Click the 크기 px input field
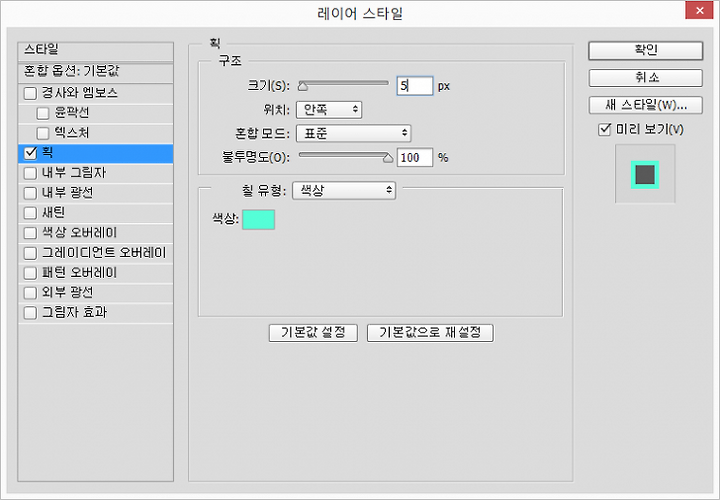The width and height of the screenshot is (720, 500). point(415,86)
